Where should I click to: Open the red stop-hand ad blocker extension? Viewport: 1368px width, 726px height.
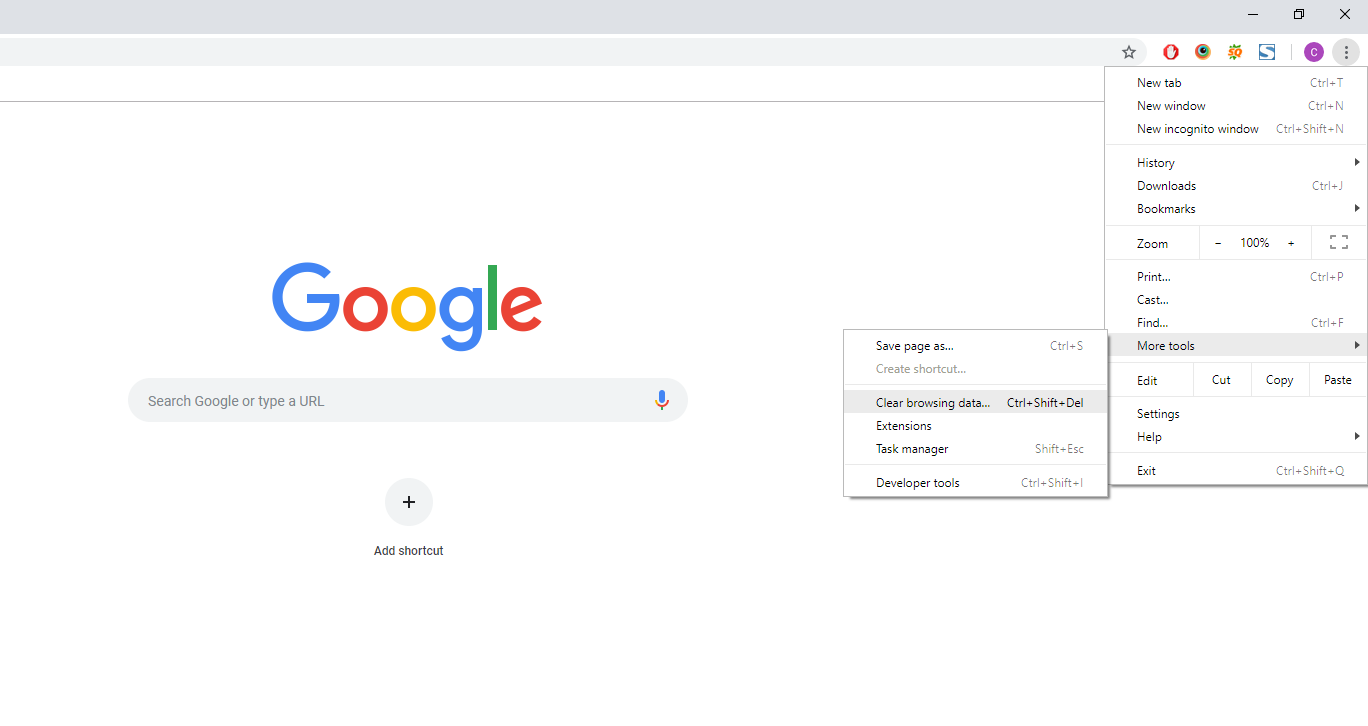point(1171,52)
